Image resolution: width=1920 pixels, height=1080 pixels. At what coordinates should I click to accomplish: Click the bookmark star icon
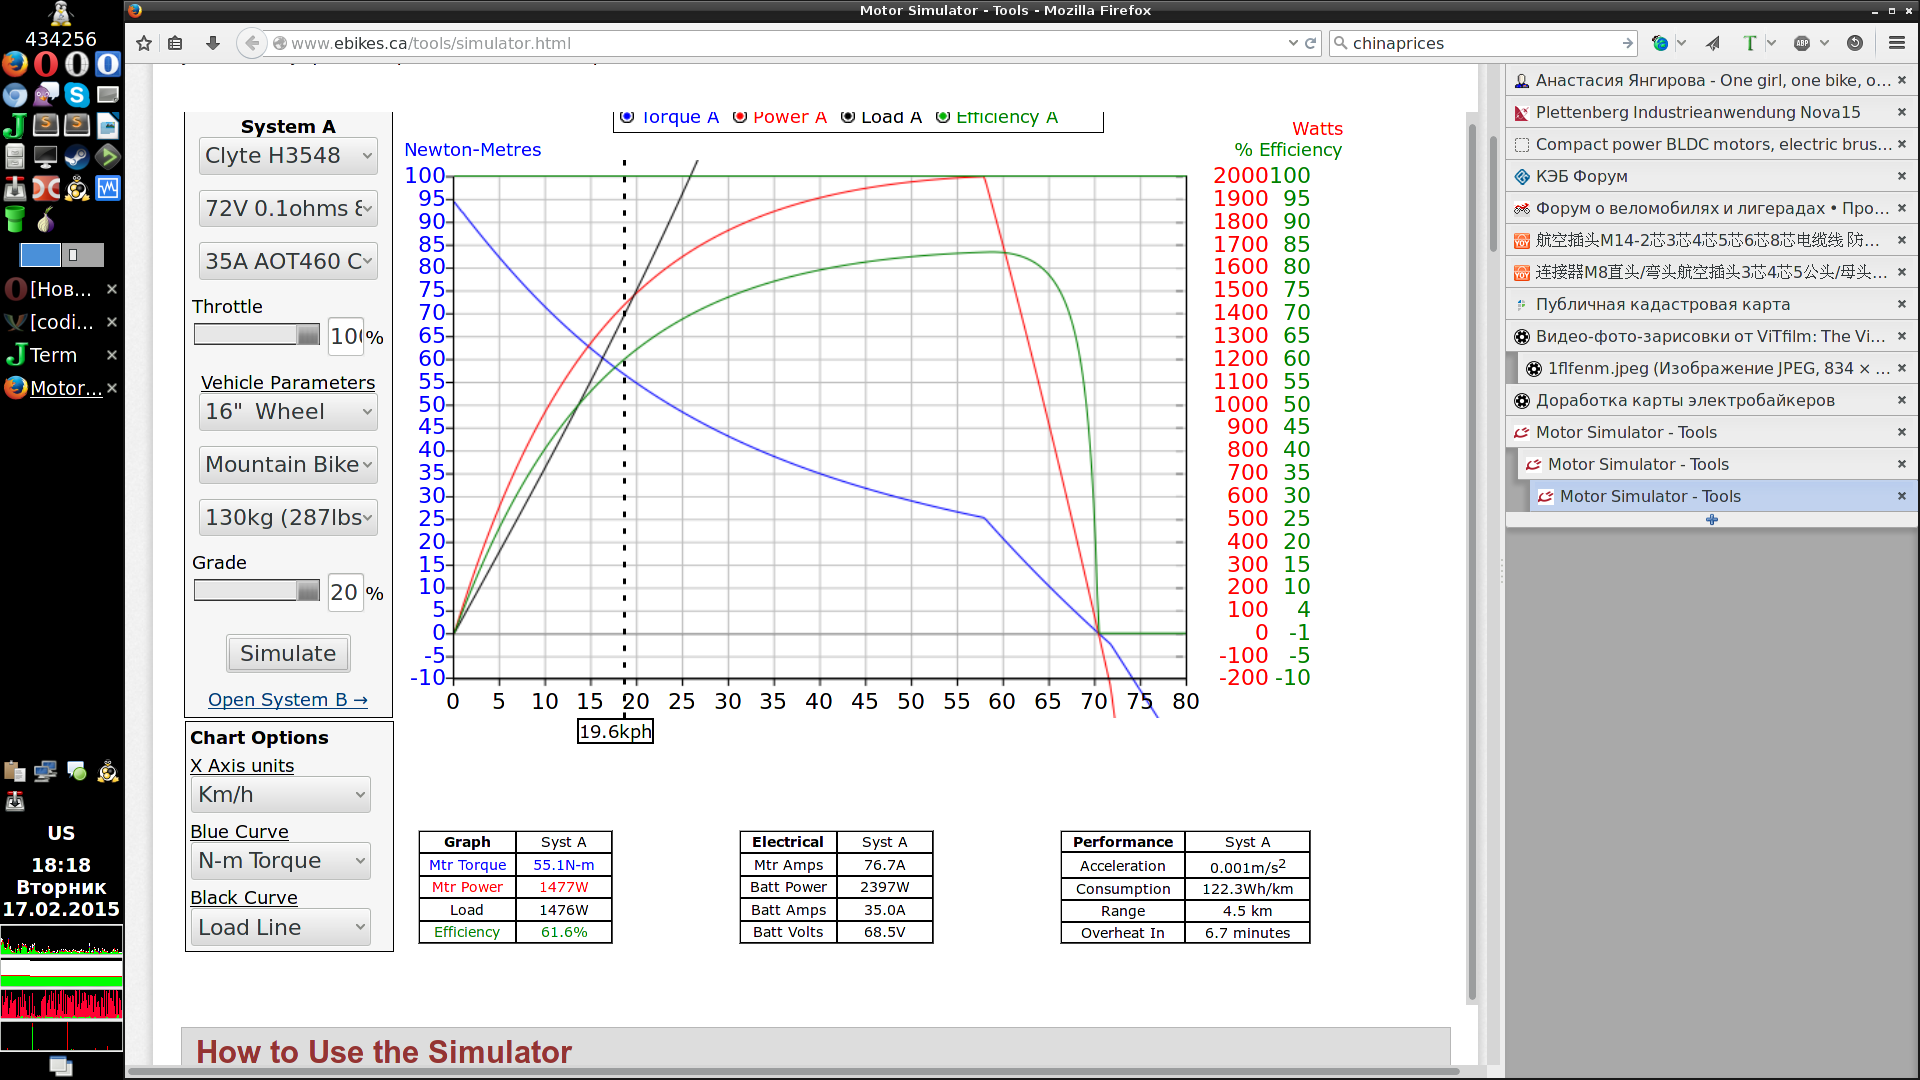(144, 43)
